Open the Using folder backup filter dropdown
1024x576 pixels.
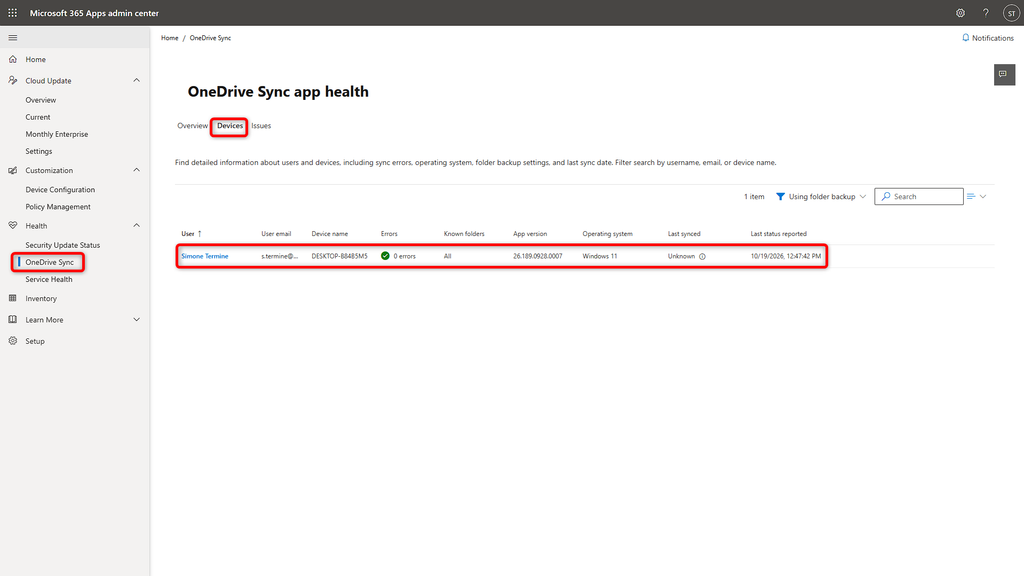tap(821, 197)
